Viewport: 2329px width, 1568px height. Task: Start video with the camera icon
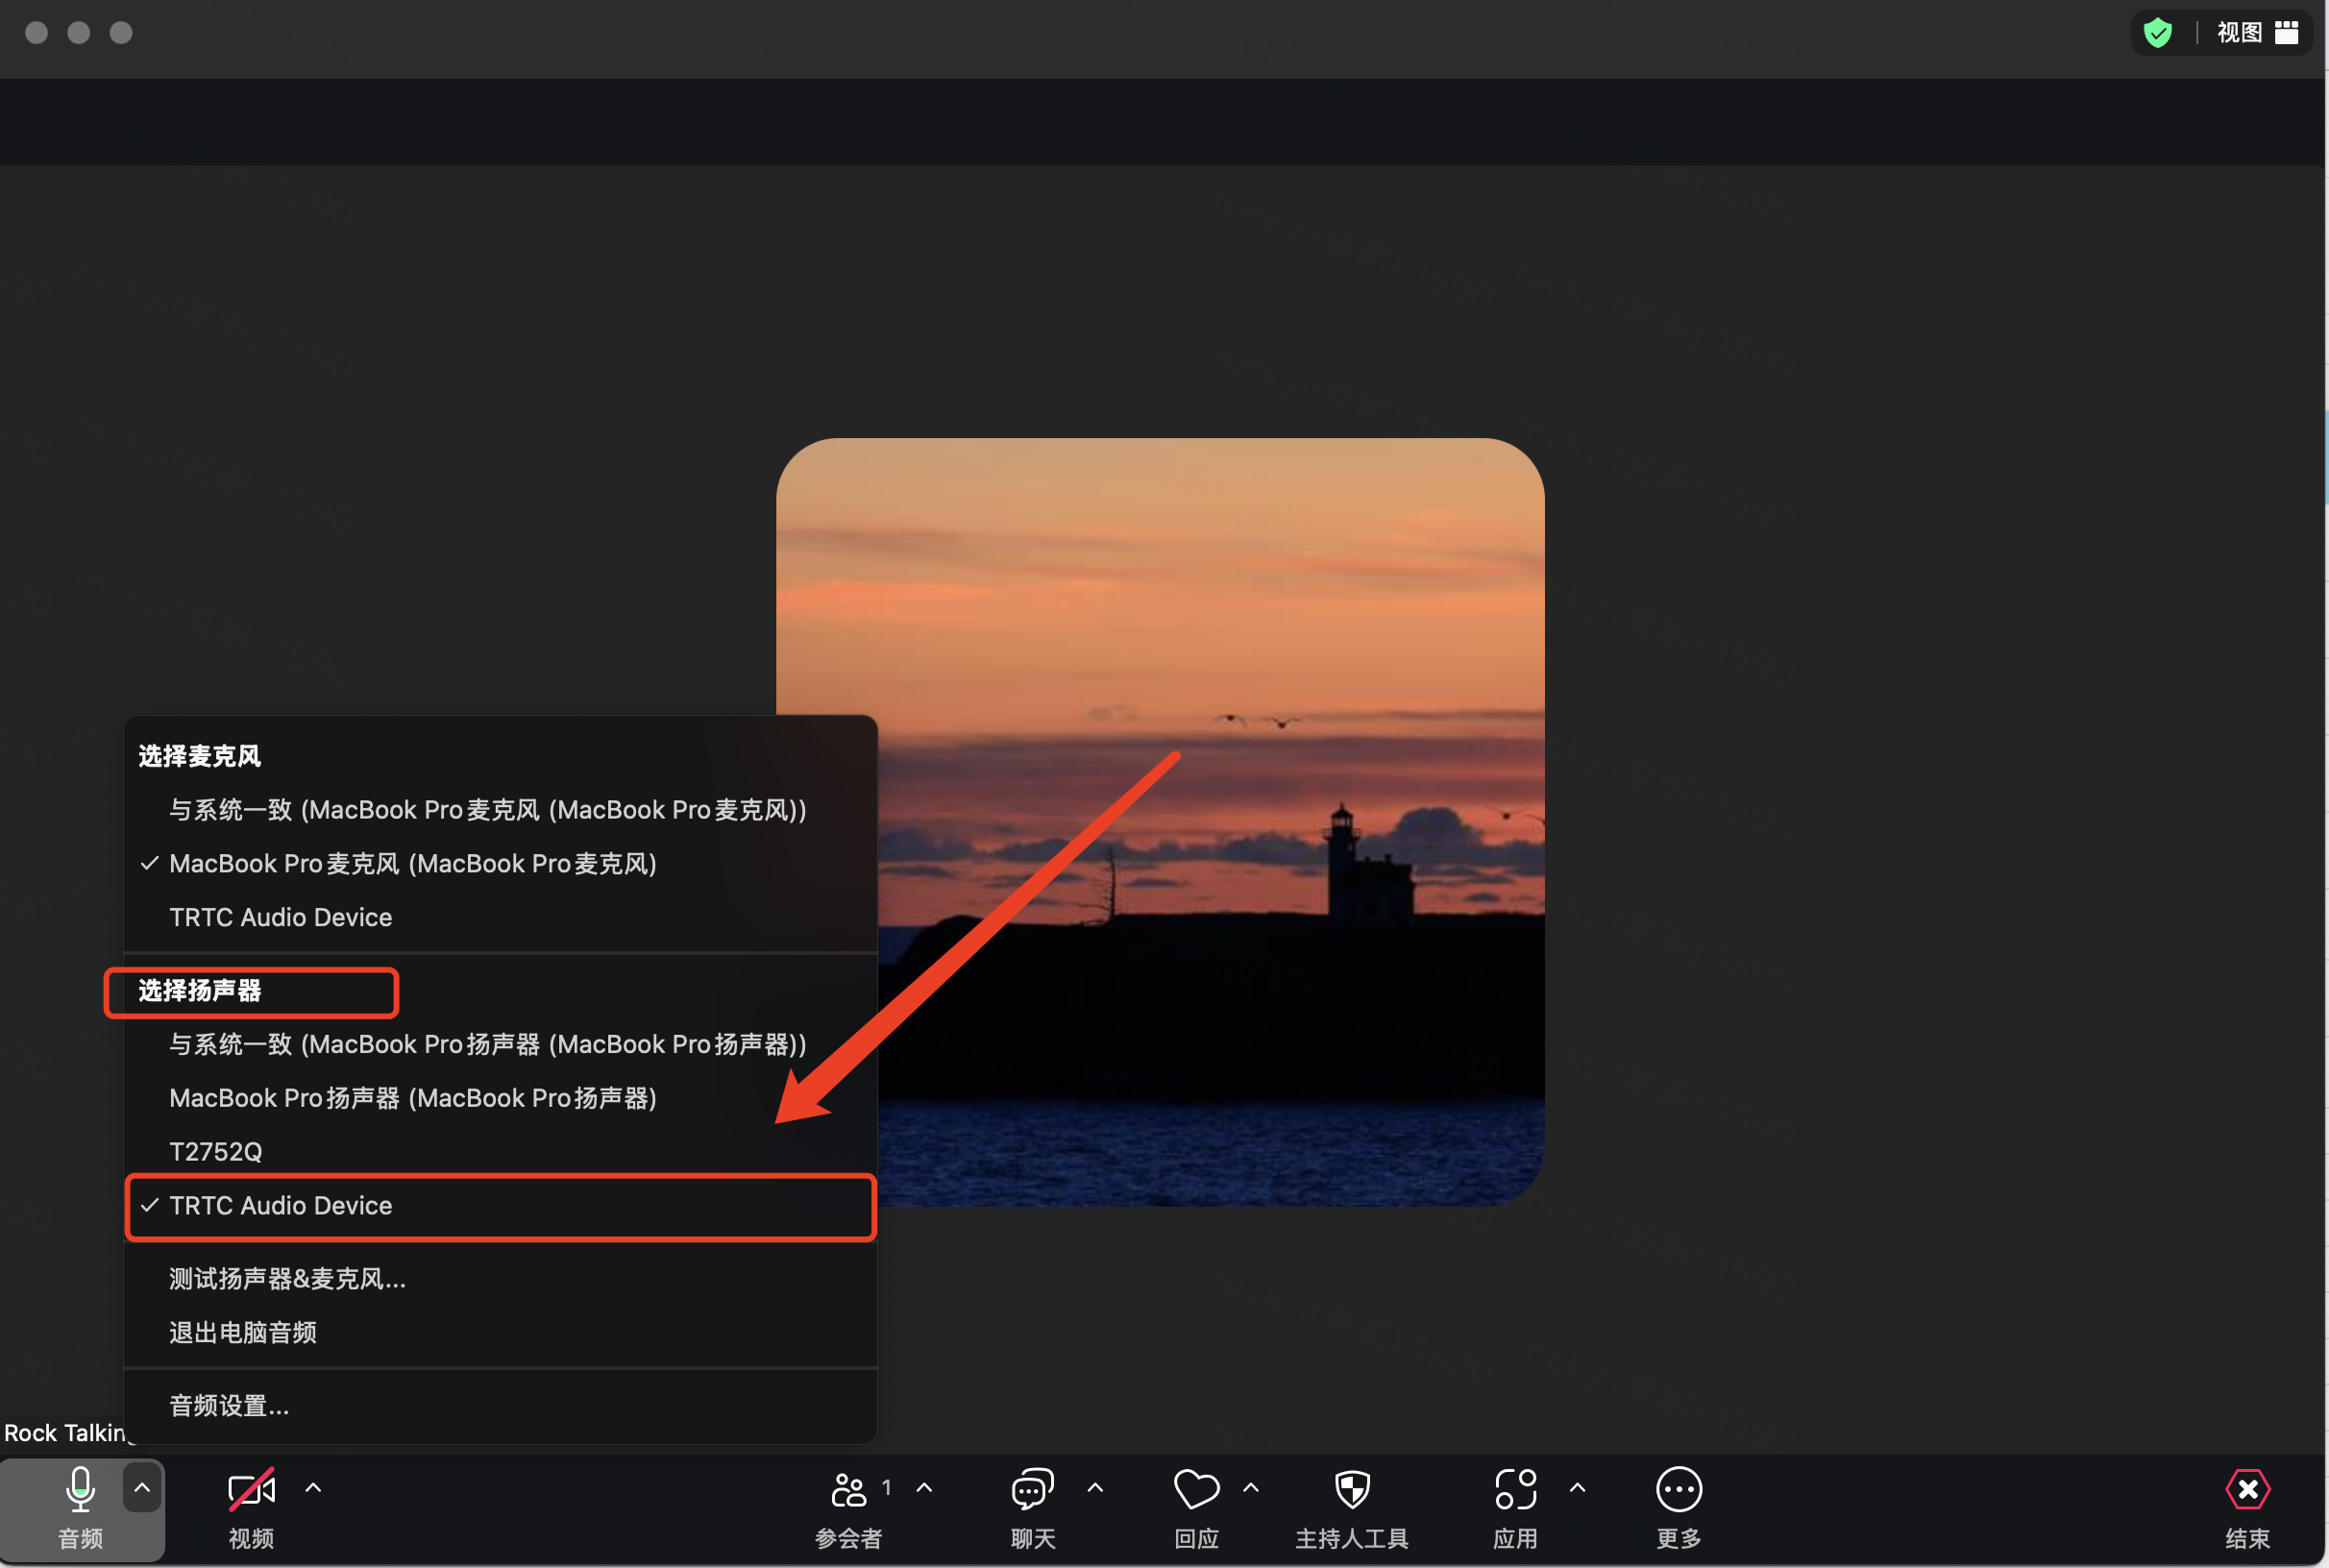(251, 1489)
